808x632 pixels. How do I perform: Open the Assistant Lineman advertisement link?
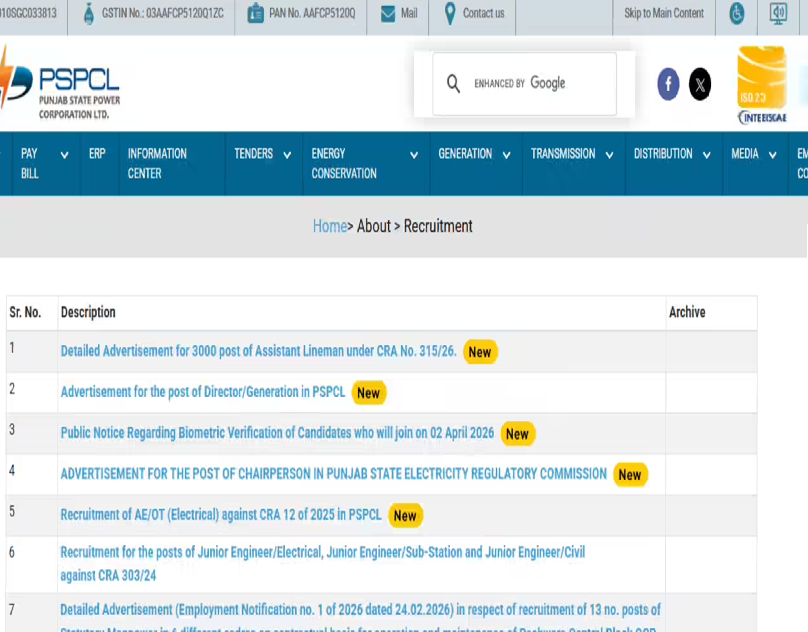[254, 351]
